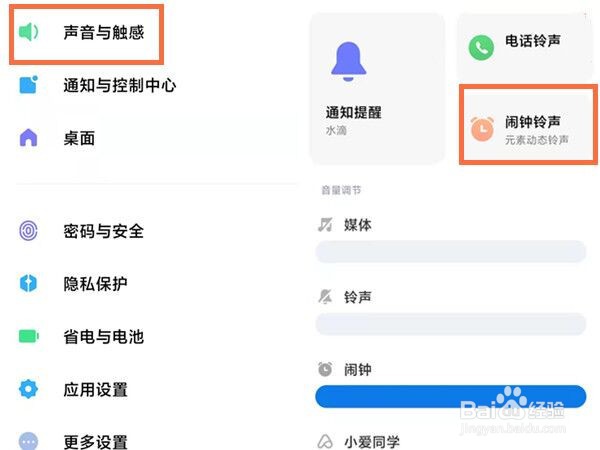Click the green phone ringtone icon
The height and width of the screenshot is (450, 600).
pyautogui.click(x=481, y=47)
